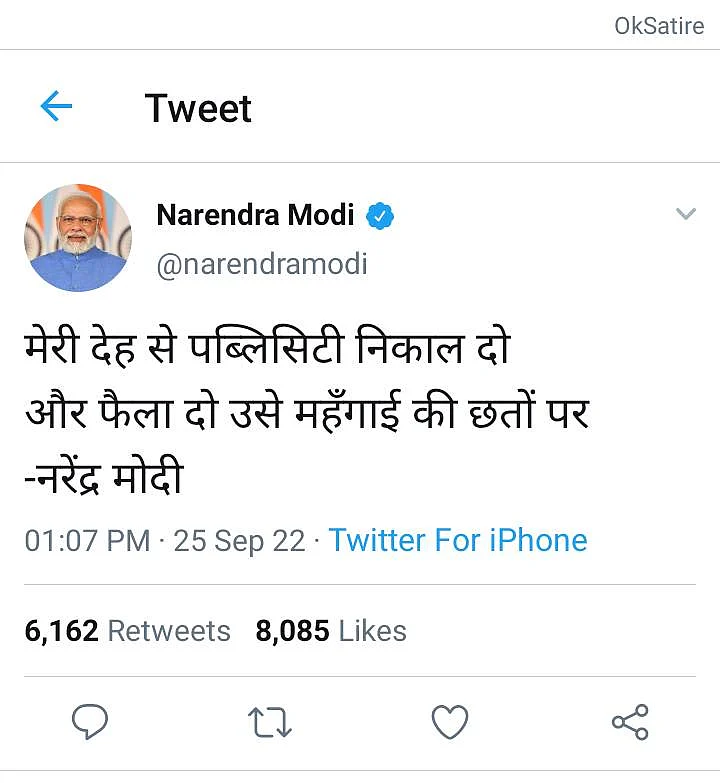Click the Tweet header title
Screen dimensions: 720x783
[198, 108]
